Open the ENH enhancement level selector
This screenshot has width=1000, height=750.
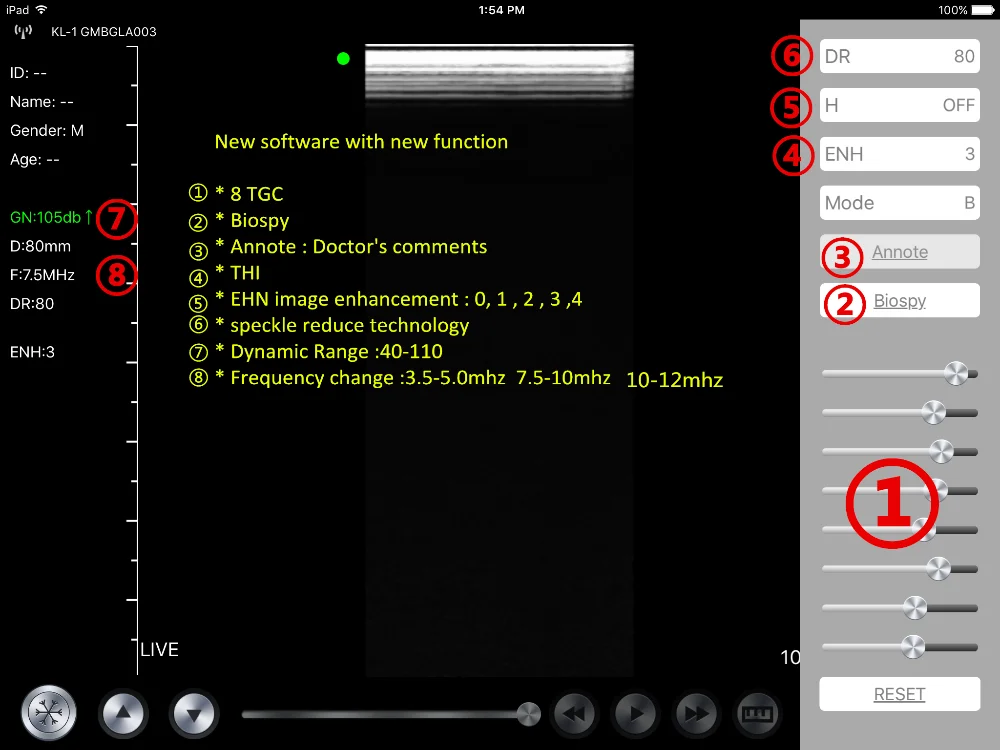899,154
